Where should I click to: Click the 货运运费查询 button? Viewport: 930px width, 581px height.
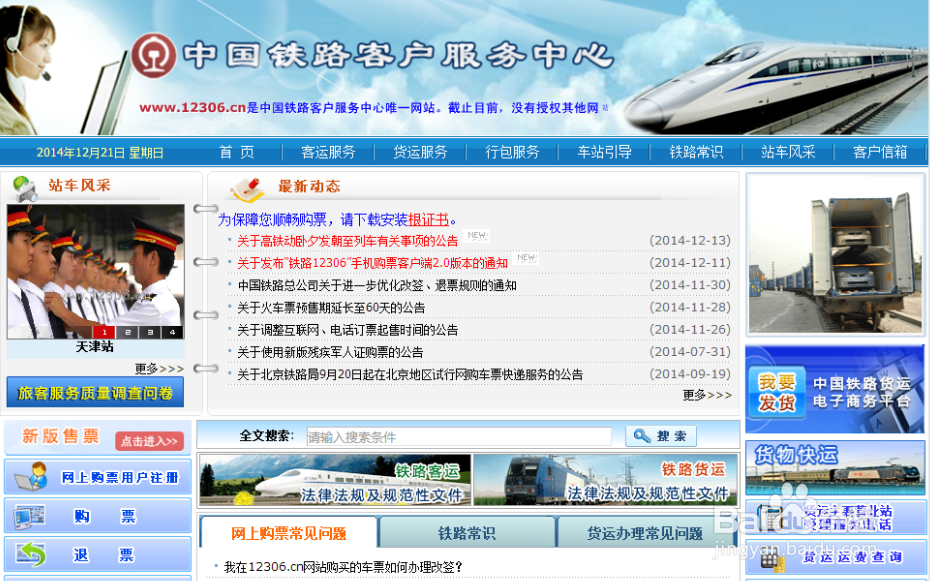(835, 557)
